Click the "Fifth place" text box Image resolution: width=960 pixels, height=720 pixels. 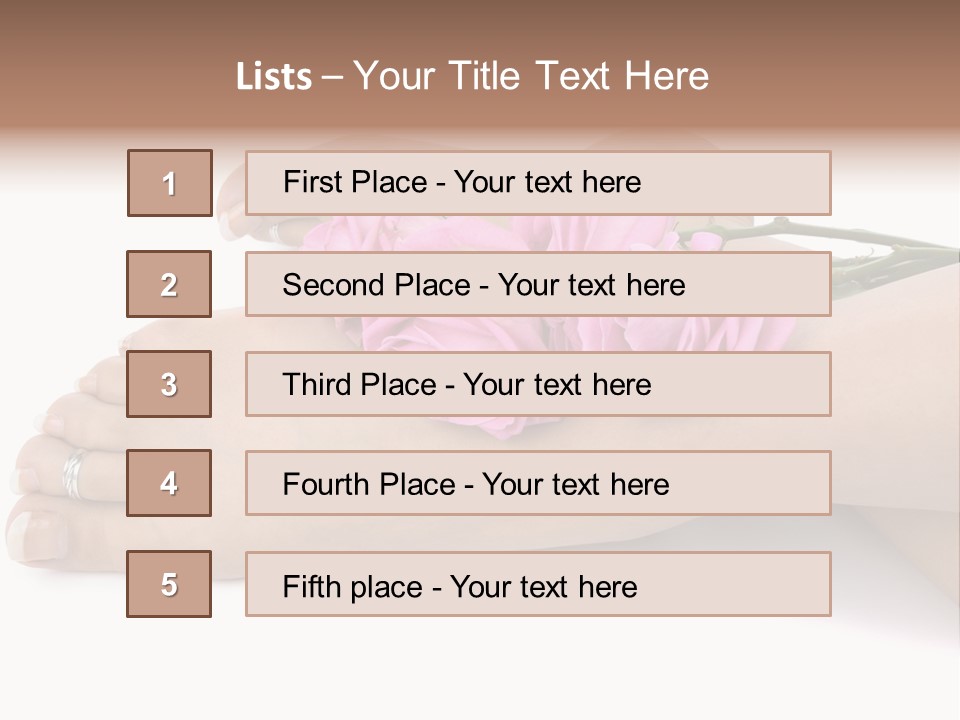538,584
